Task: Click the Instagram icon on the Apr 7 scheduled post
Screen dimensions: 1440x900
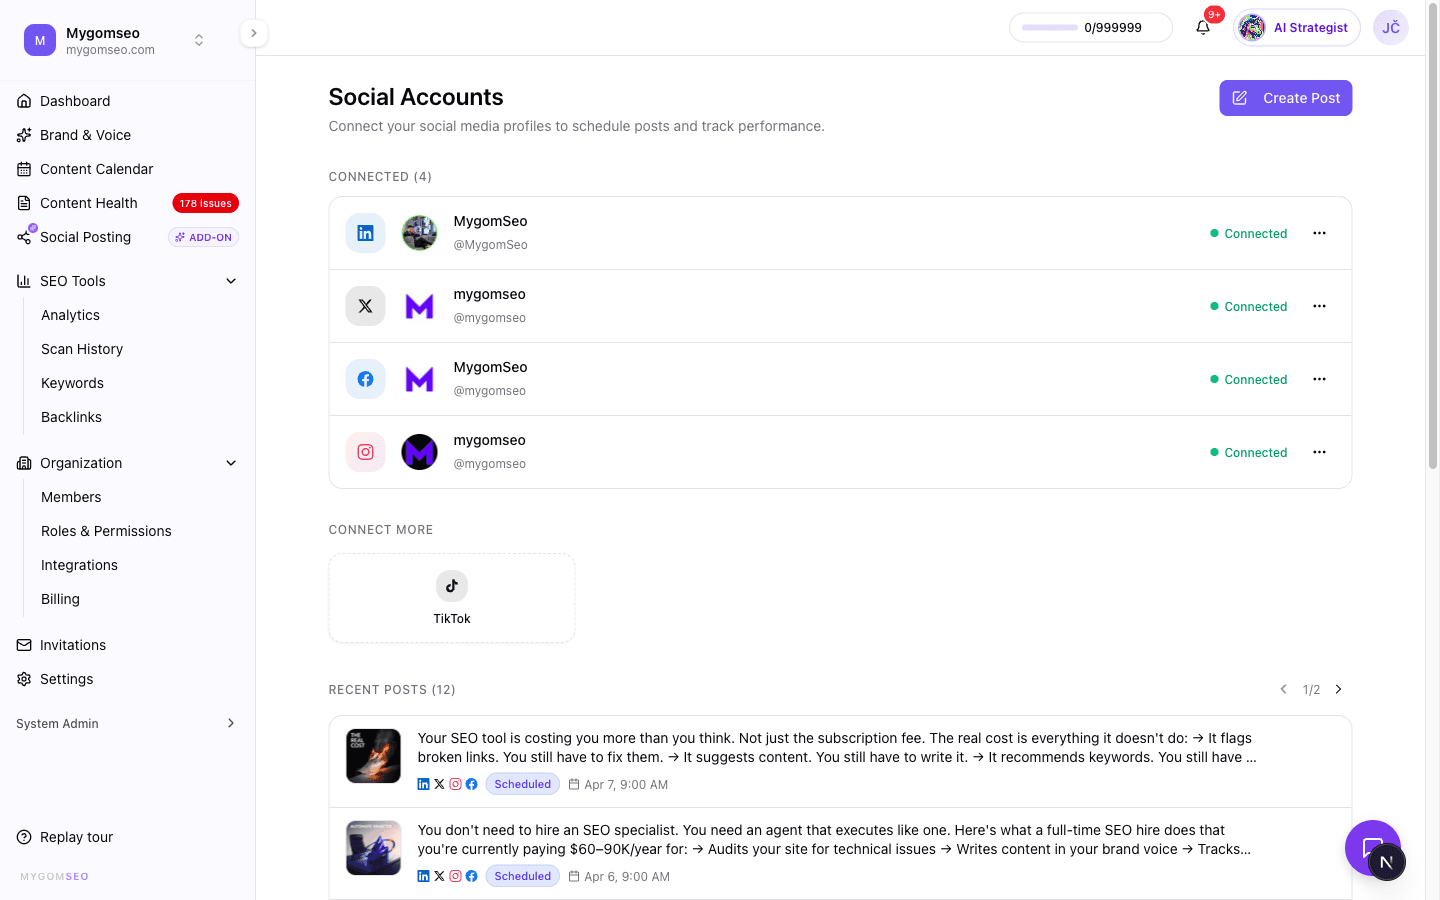Action: [x=455, y=784]
